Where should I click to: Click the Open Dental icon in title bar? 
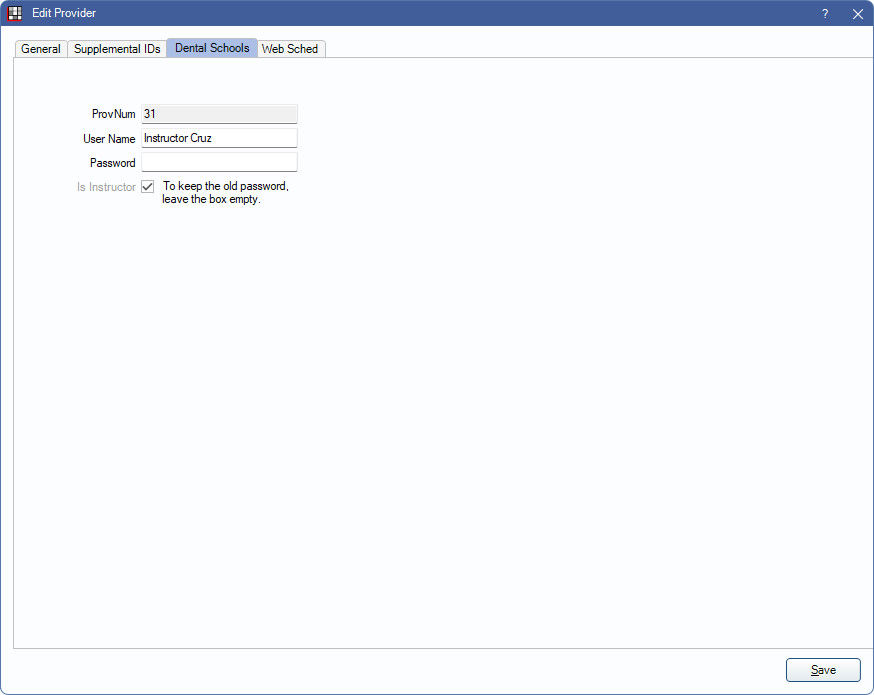[15, 14]
